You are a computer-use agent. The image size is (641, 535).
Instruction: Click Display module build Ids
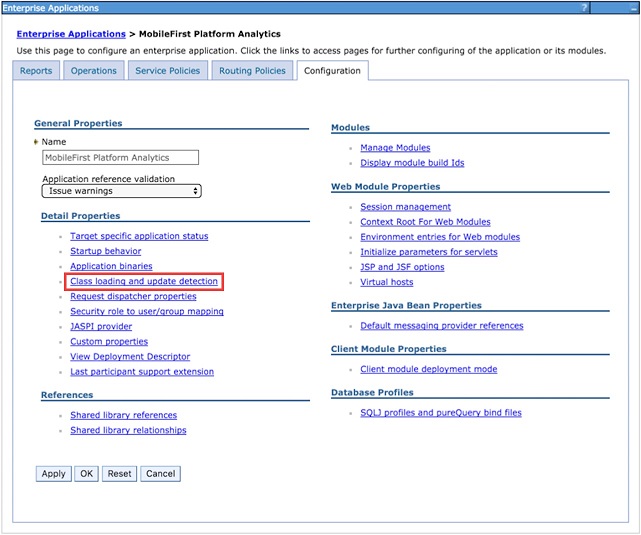pyautogui.click(x=412, y=163)
